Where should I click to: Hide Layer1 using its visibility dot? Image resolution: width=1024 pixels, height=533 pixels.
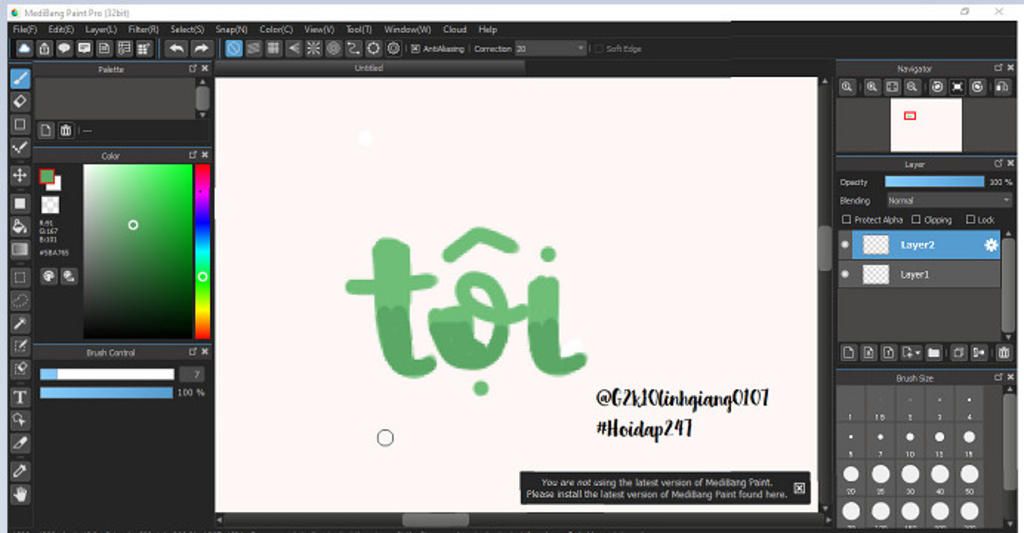(x=845, y=274)
